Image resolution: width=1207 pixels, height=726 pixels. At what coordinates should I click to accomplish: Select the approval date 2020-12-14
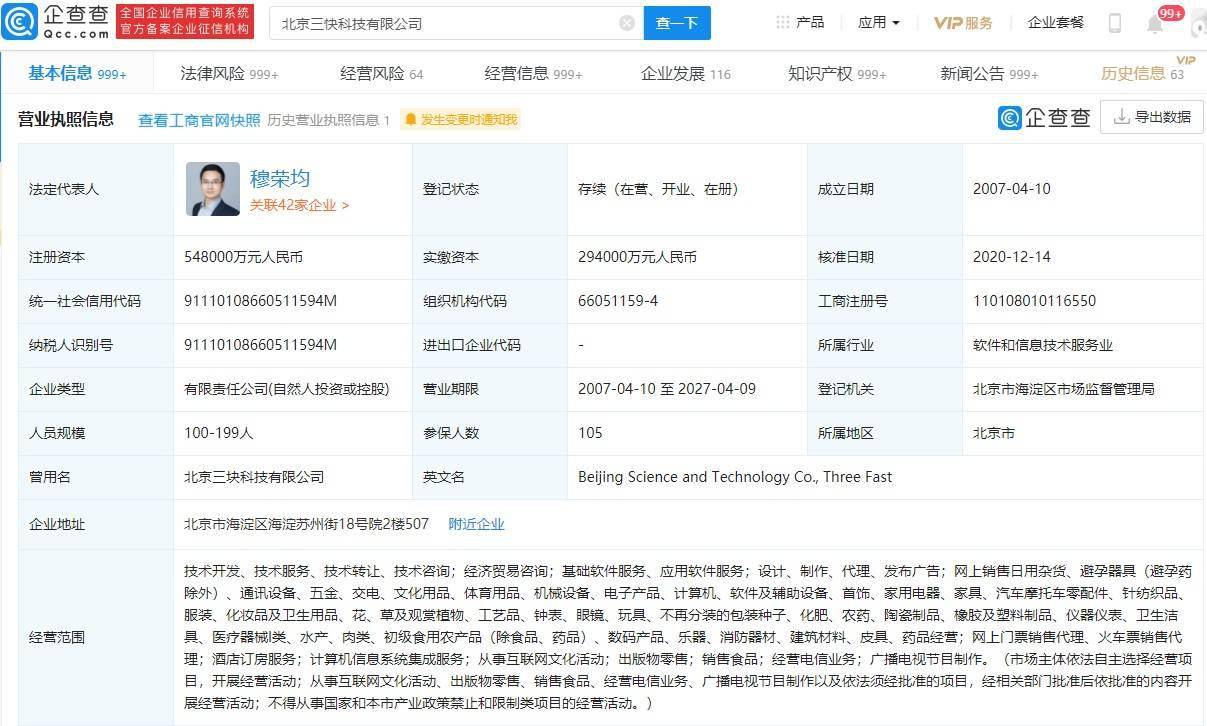pos(1012,257)
